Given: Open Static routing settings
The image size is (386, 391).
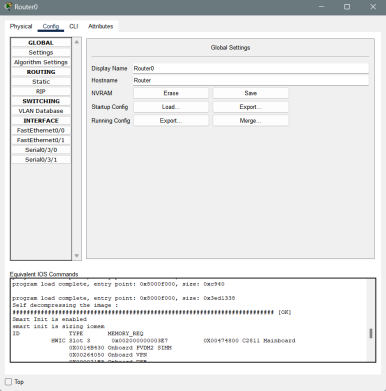Looking at the screenshot, I should [41, 82].
